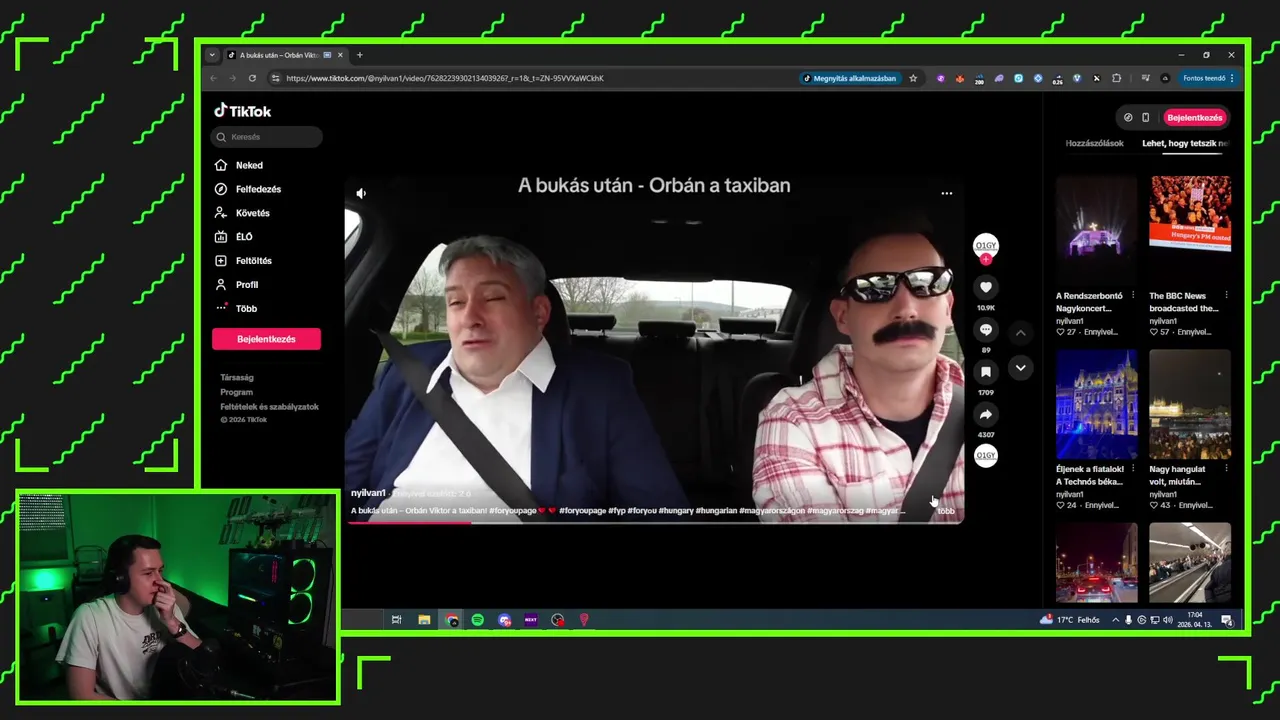Open the tab search dropdown arrow
This screenshot has height=720, width=1280.
[212, 55]
